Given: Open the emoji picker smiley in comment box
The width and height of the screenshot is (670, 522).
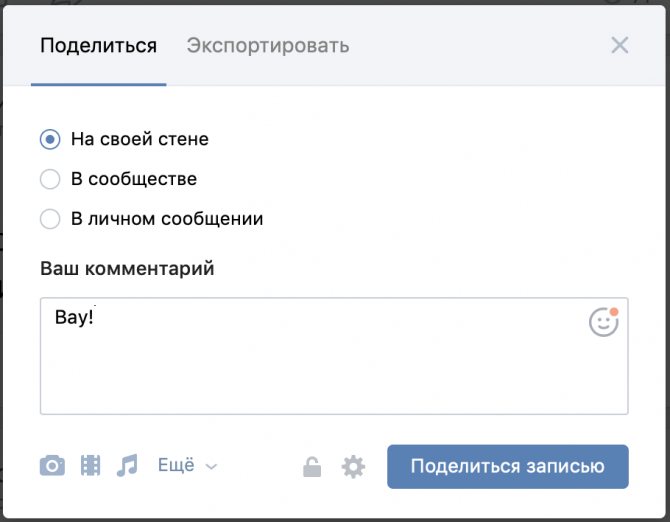Looking at the screenshot, I should pyautogui.click(x=604, y=322).
